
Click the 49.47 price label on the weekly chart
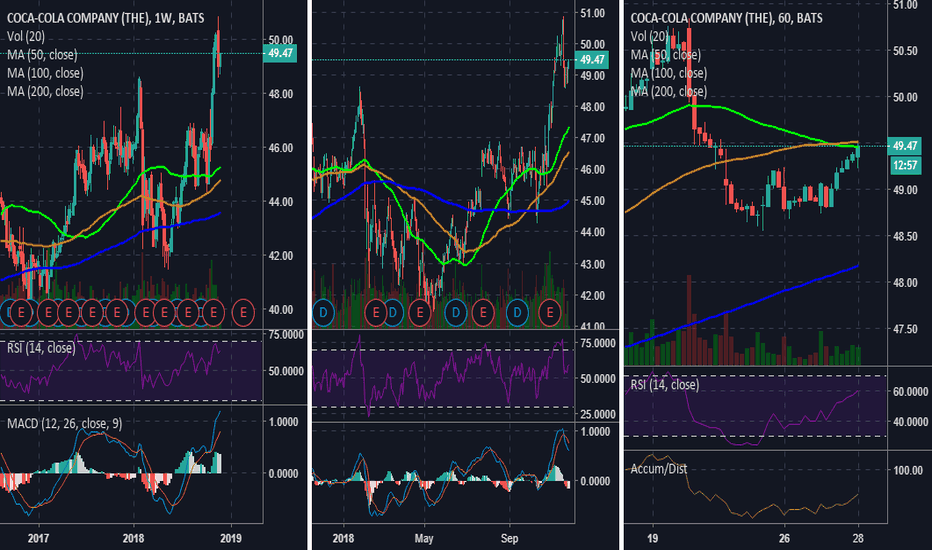click(x=280, y=54)
